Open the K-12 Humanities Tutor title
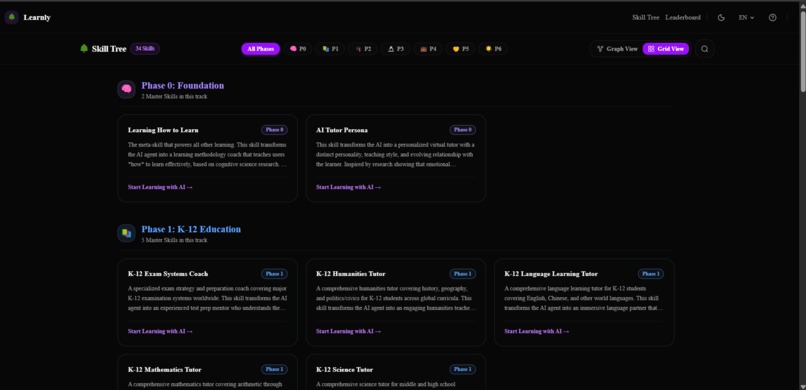 (x=351, y=274)
